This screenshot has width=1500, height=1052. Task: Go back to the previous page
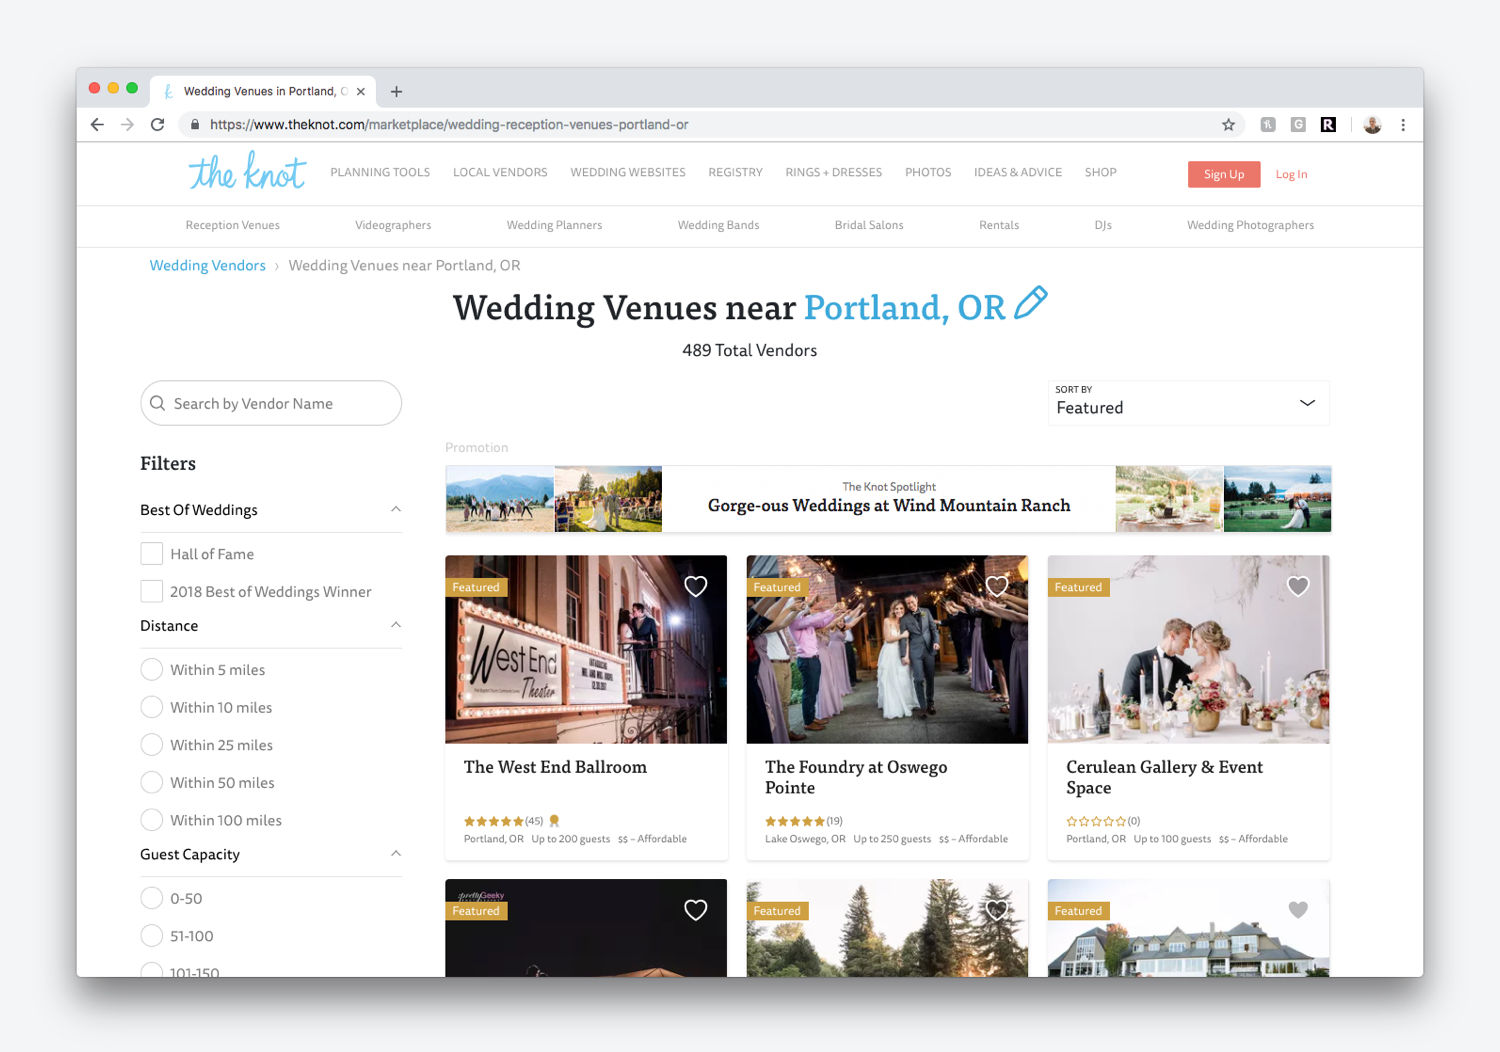97,125
